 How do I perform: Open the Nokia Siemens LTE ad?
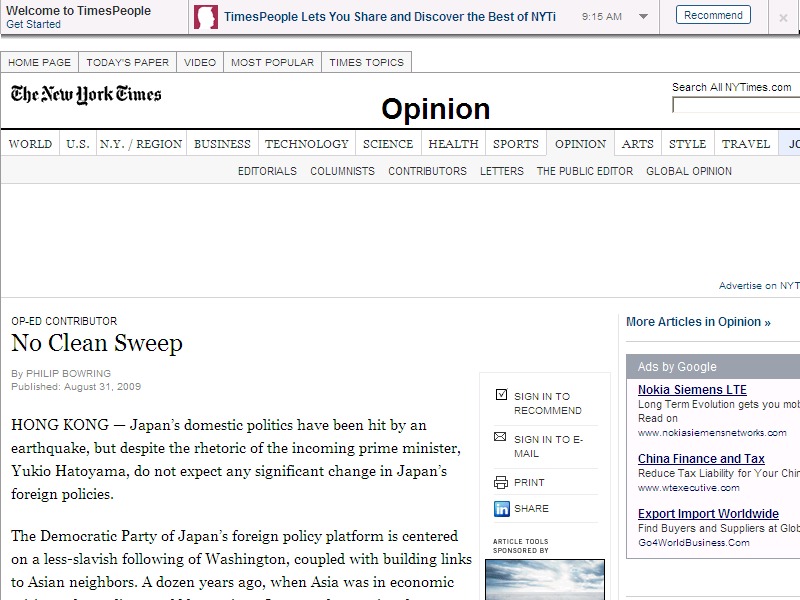point(692,390)
